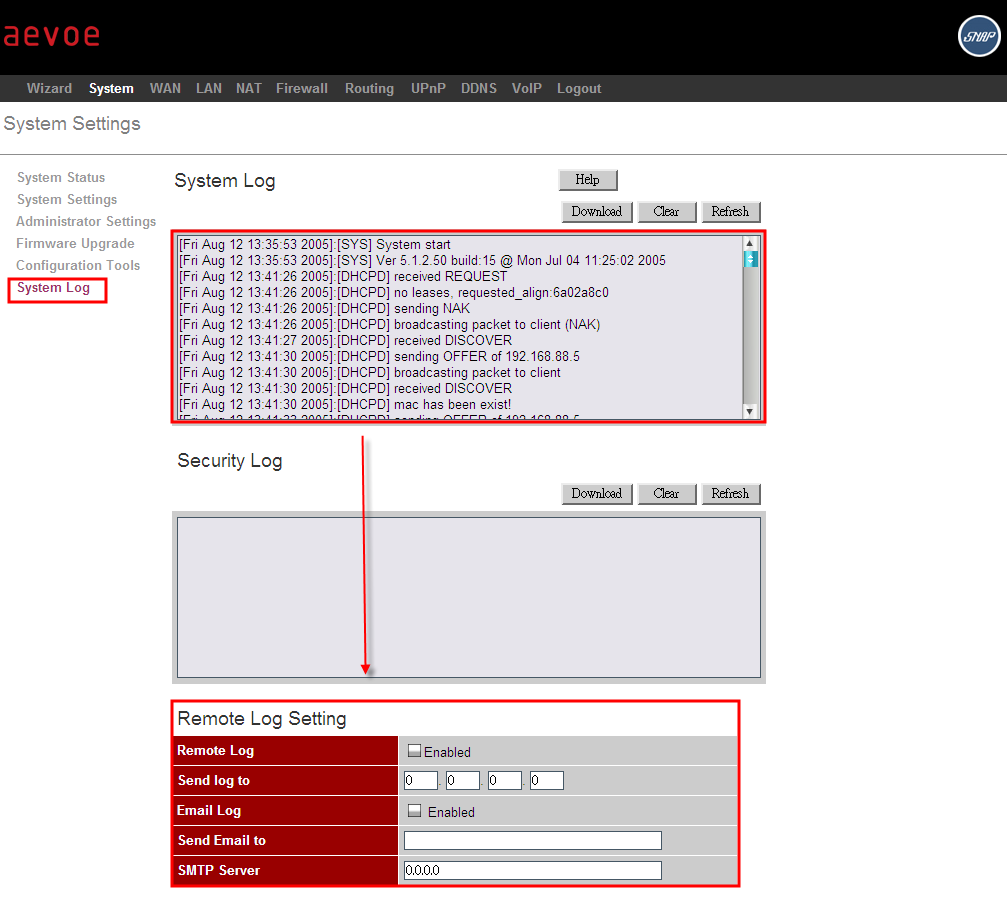Click log line 'broadcasting packet to client (NAK)'

click(389, 325)
